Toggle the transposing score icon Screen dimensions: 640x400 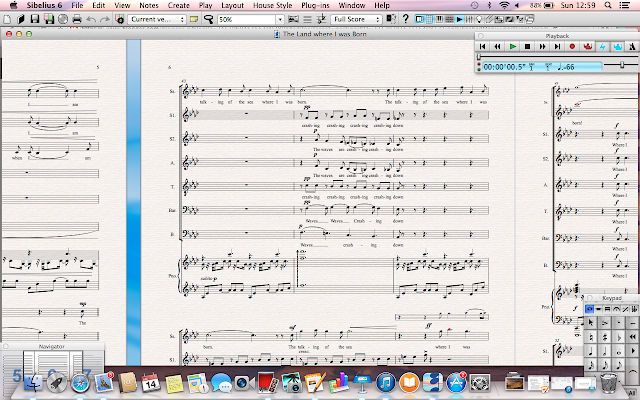pos(322,19)
